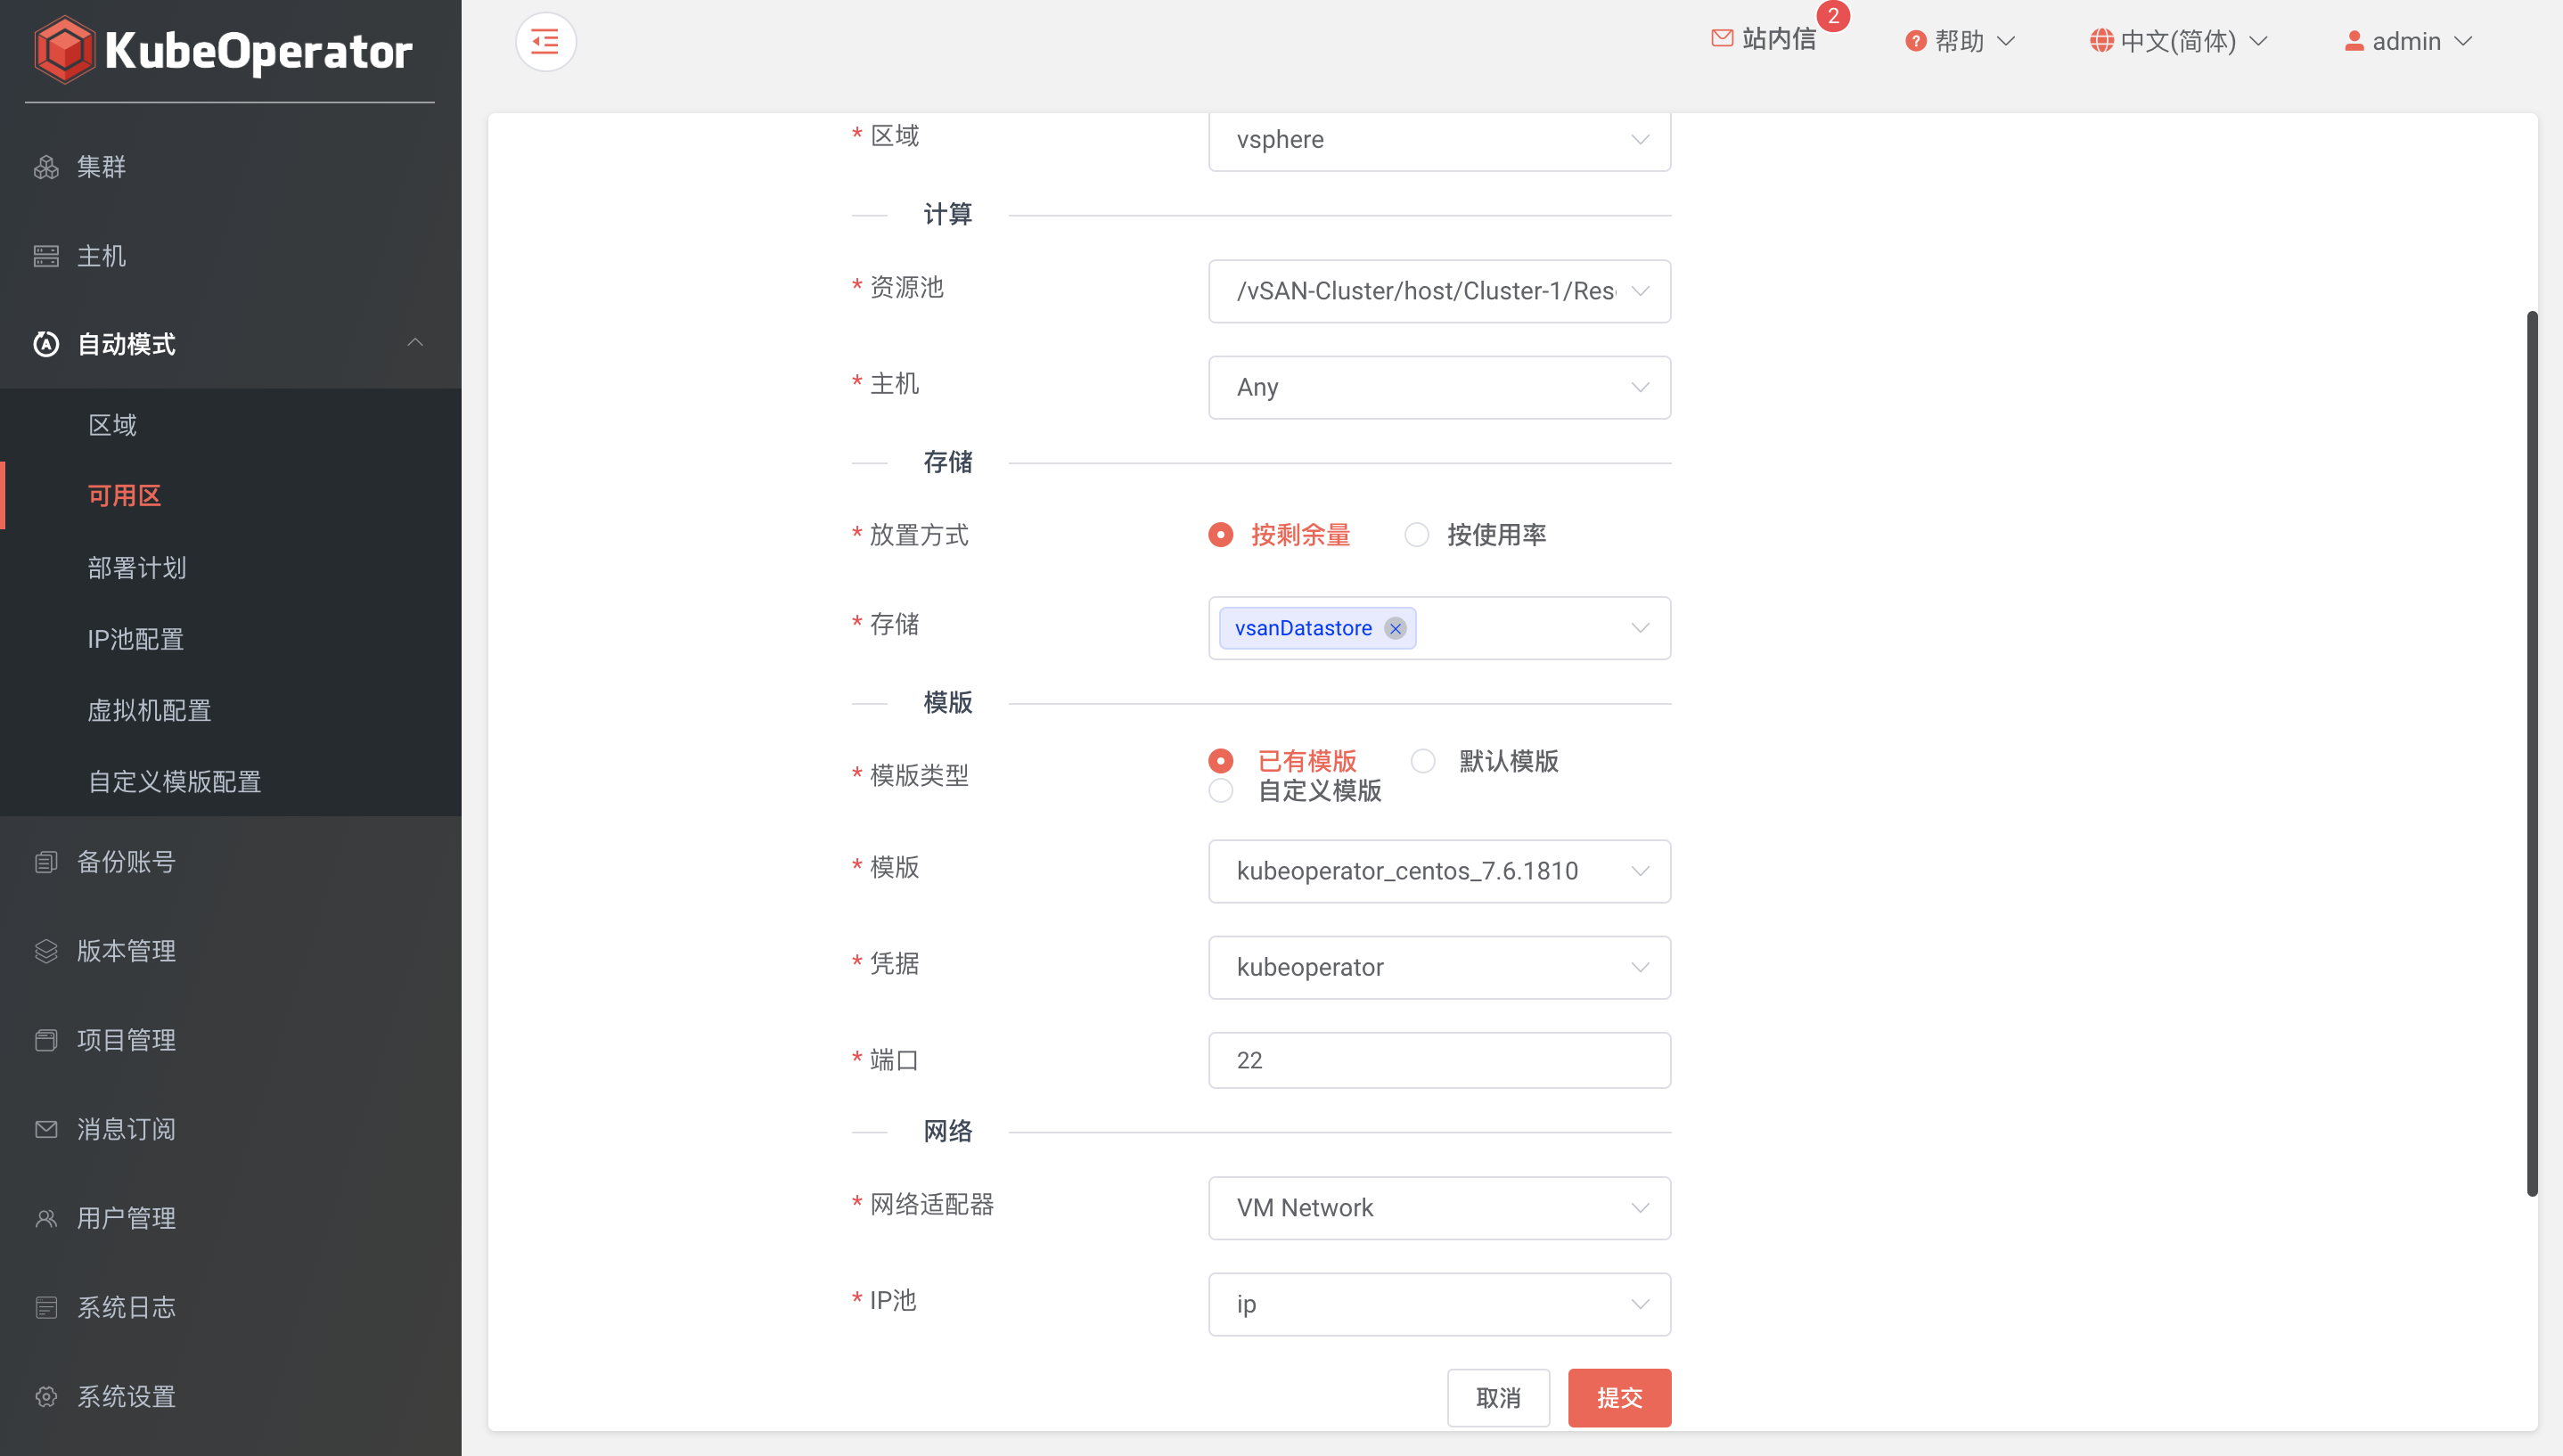Click the 主机 host server icon
2563x1456 pixels.
(x=46, y=256)
